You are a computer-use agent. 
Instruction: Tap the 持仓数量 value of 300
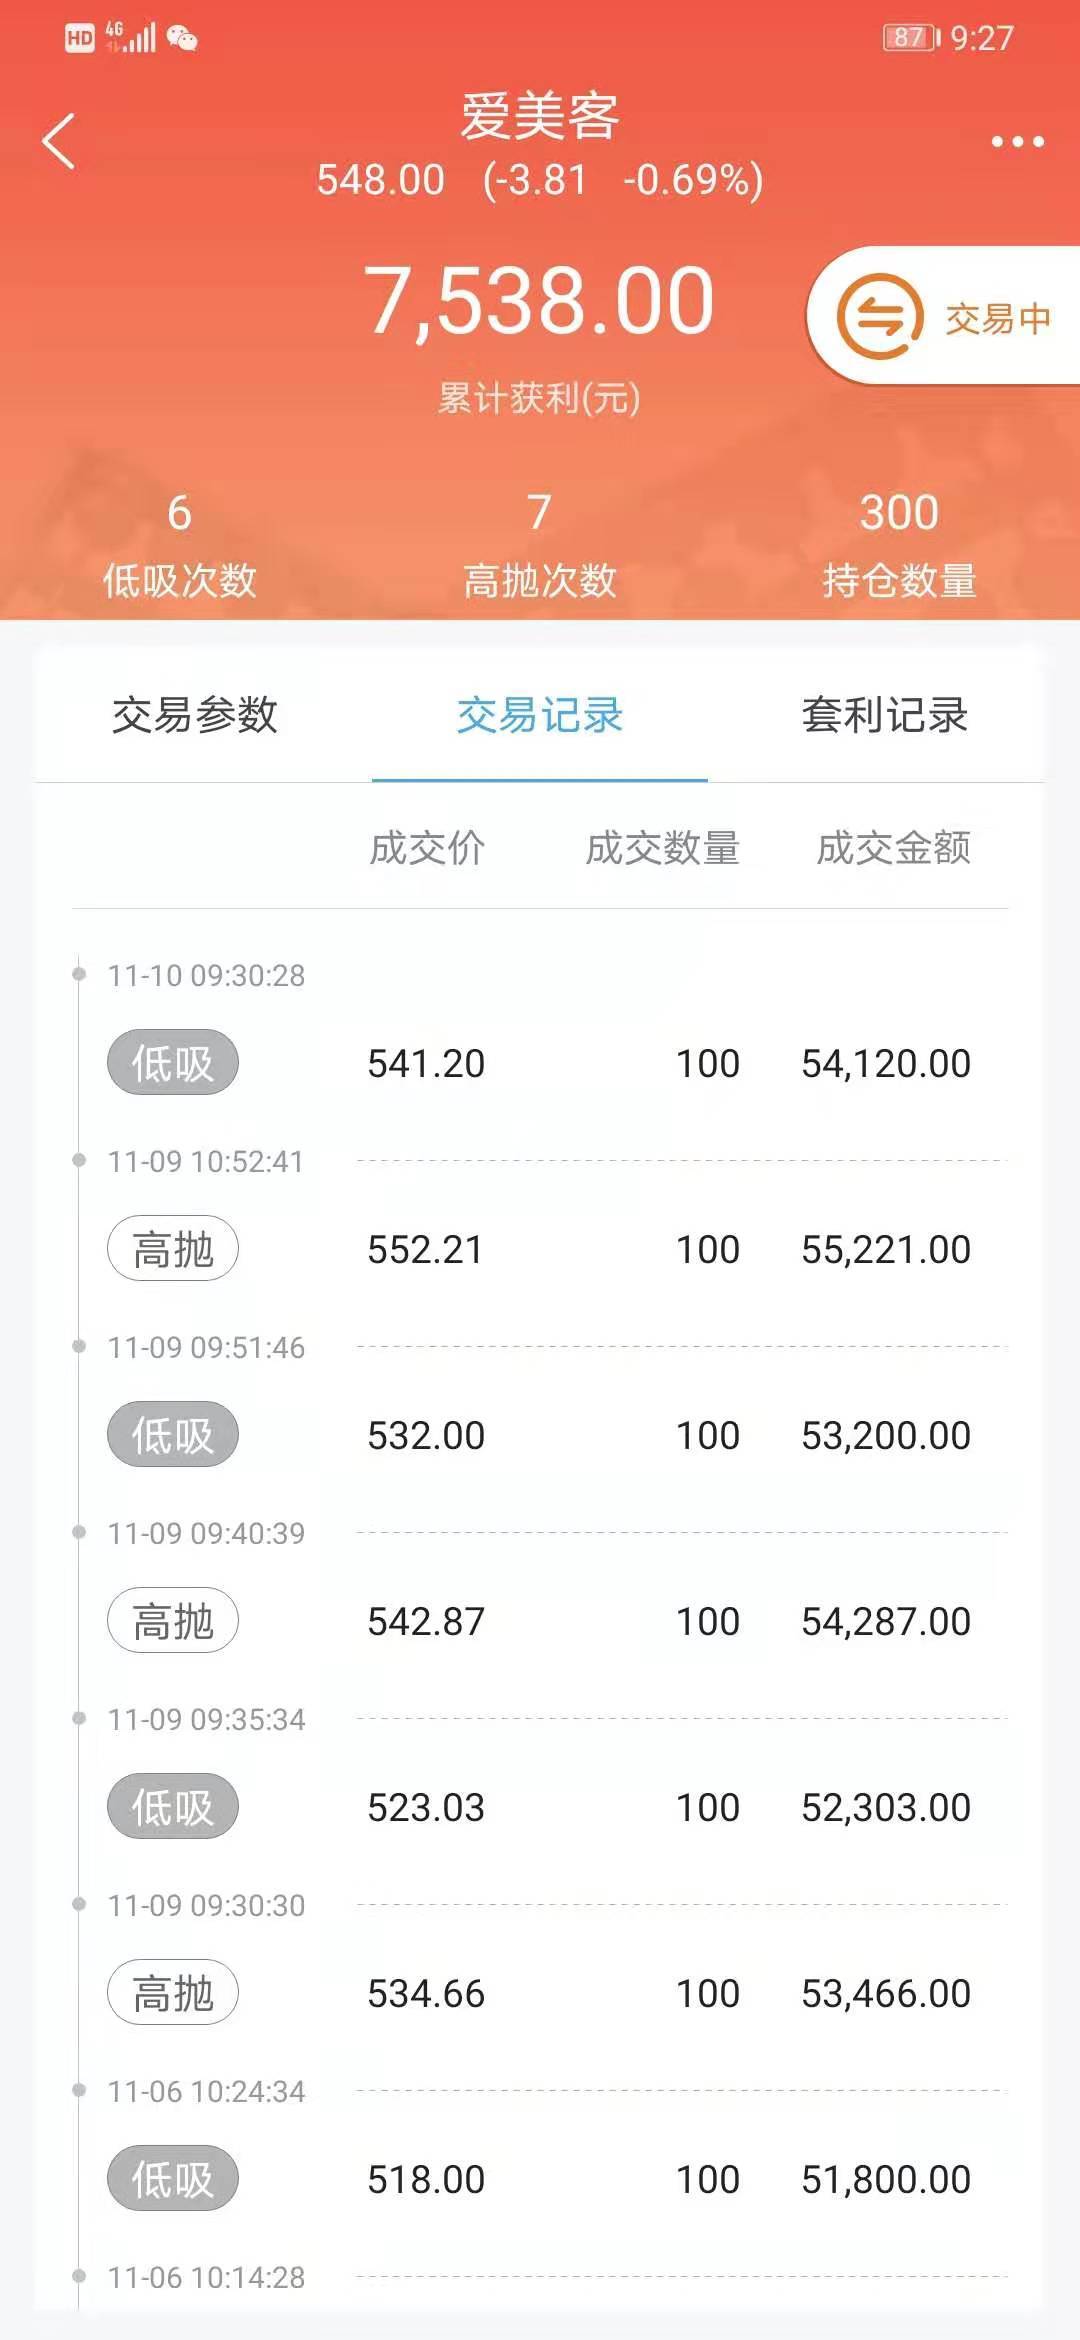899,513
